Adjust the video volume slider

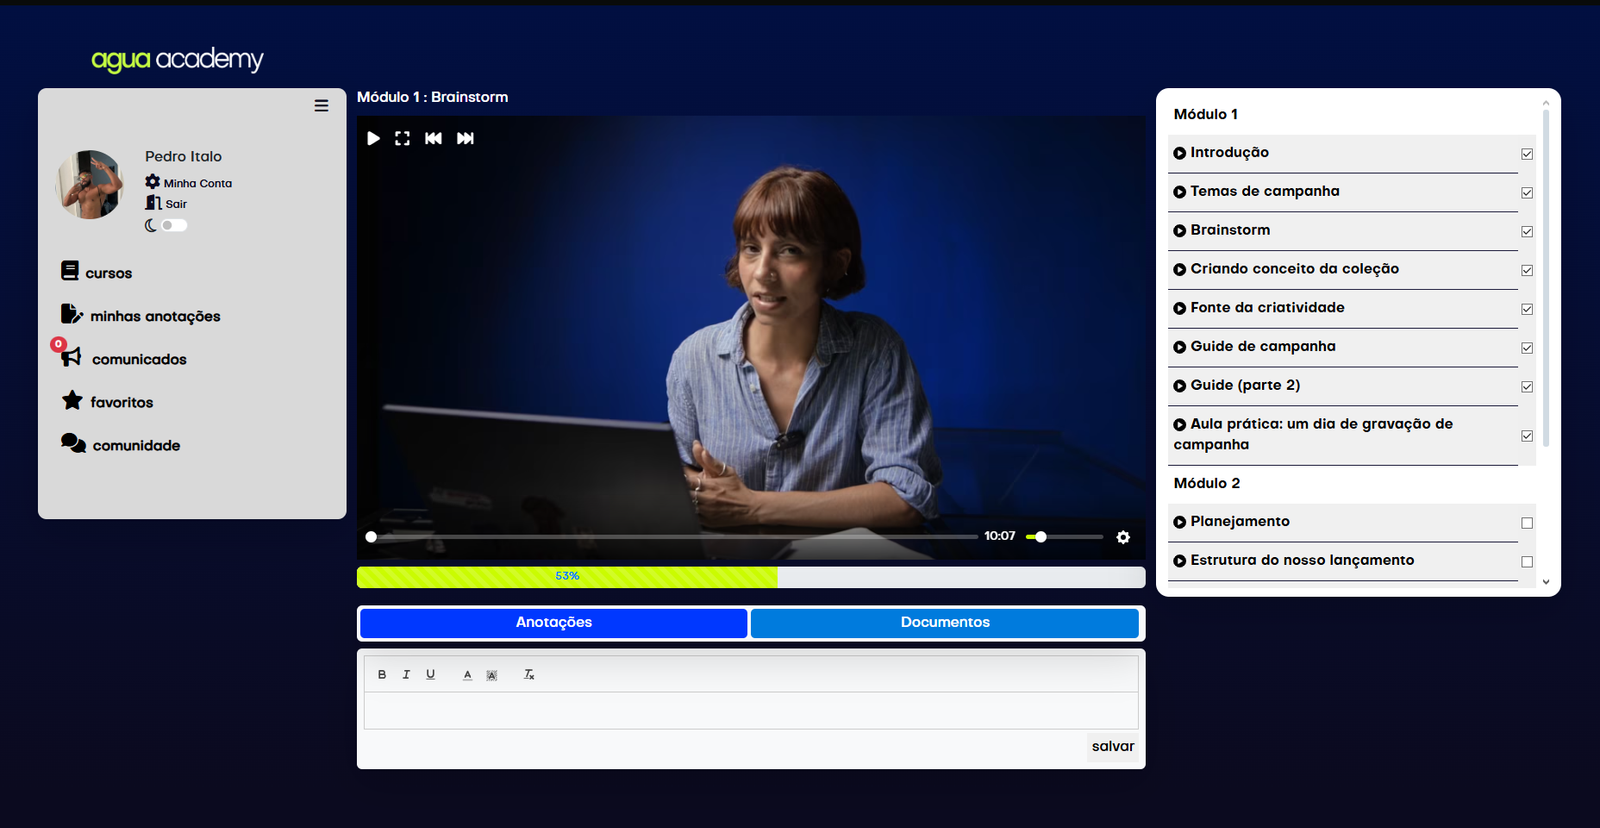[x=1064, y=537]
